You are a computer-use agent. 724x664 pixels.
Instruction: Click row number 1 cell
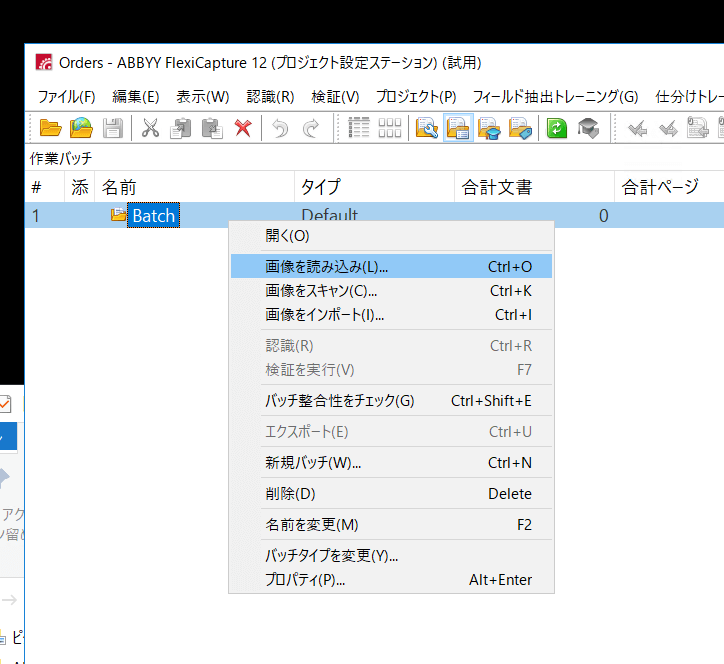[36, 216]
